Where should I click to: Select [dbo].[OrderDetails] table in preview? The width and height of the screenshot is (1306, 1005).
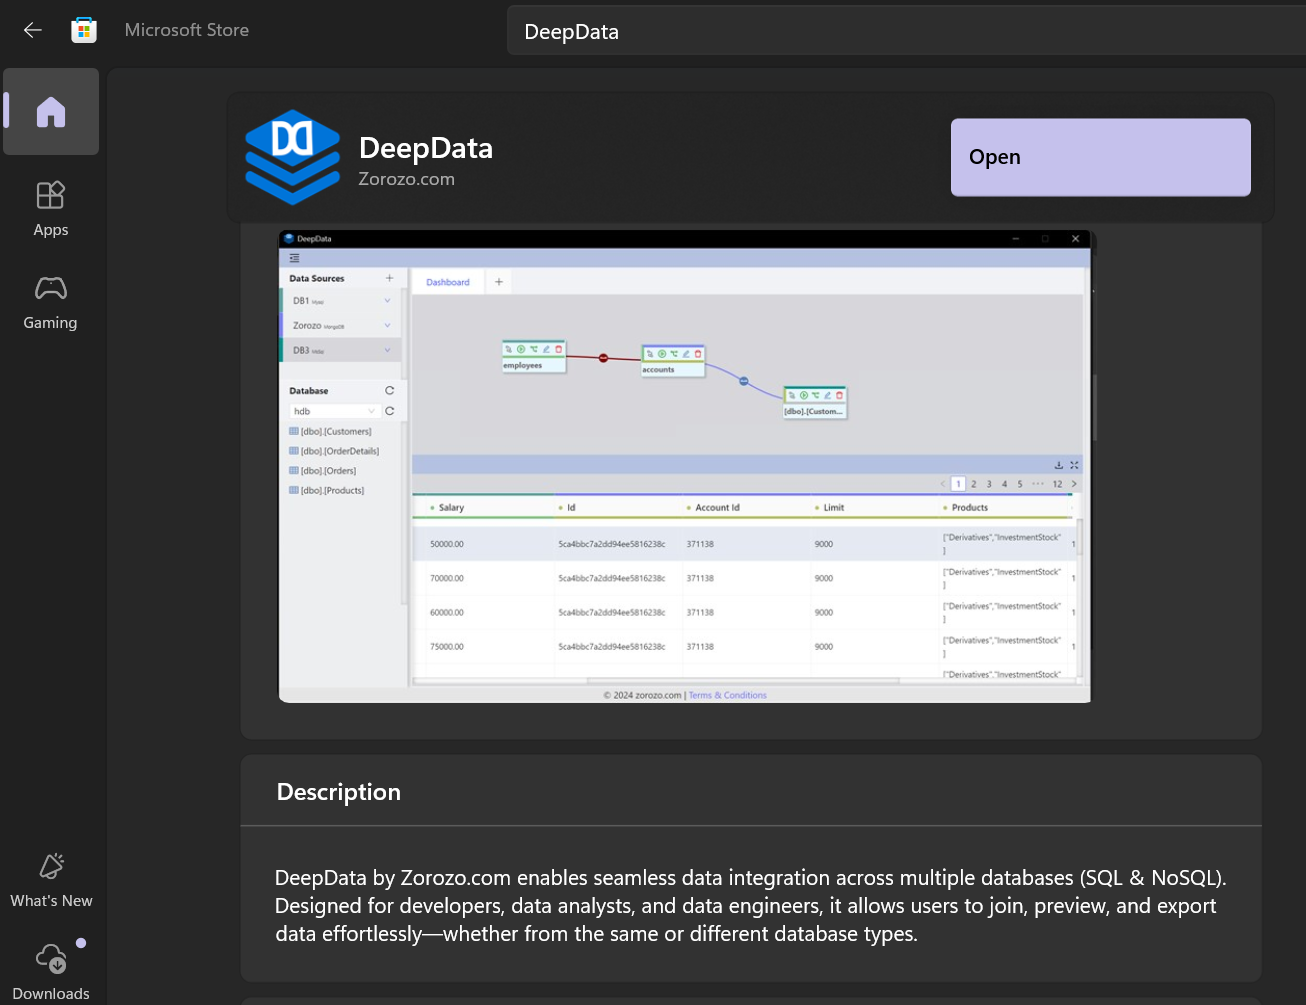[x=339, y=451]
